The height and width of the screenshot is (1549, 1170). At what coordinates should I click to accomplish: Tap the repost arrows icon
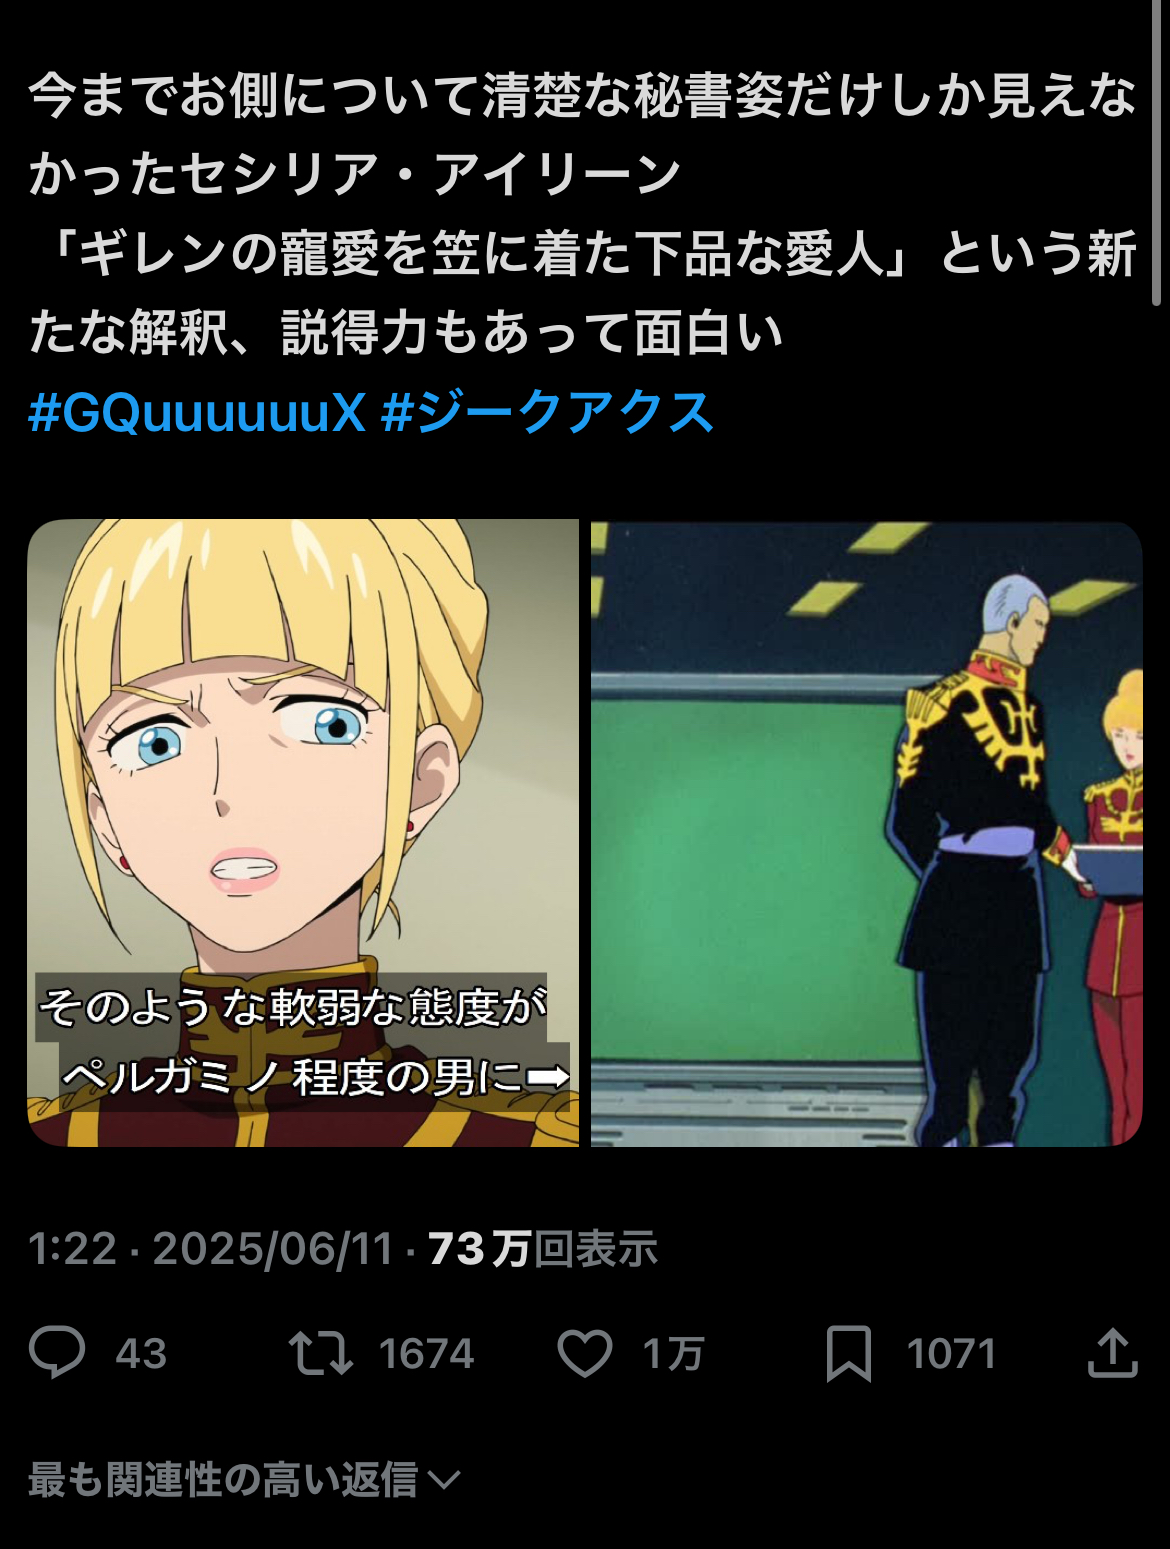[x=320, y=1353]
